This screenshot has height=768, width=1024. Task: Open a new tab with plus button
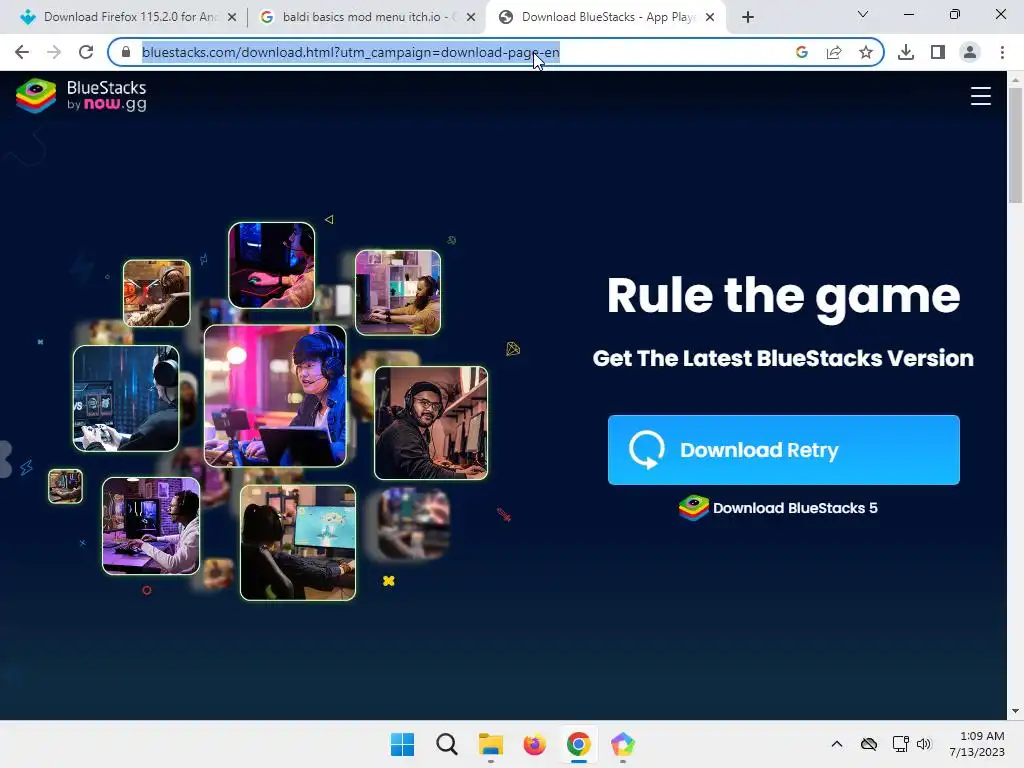[748, 17]
